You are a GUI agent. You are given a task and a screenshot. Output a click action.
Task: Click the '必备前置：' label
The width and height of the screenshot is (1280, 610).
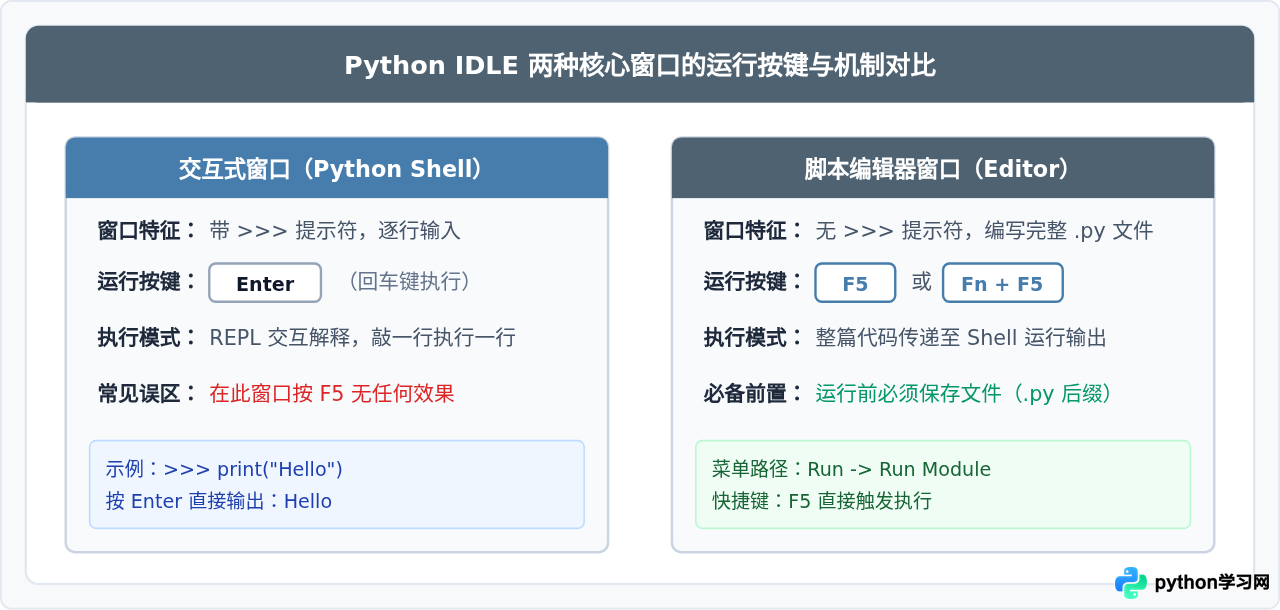(754, 394)
